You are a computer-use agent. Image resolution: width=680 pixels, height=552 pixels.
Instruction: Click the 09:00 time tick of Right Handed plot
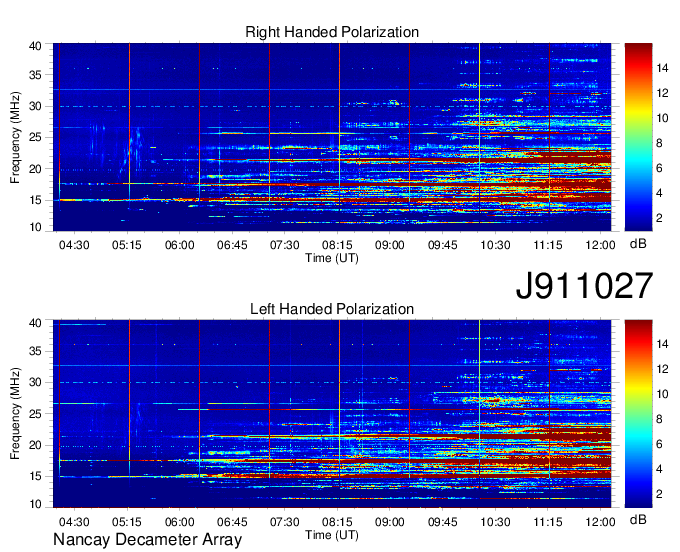[390, 245]
